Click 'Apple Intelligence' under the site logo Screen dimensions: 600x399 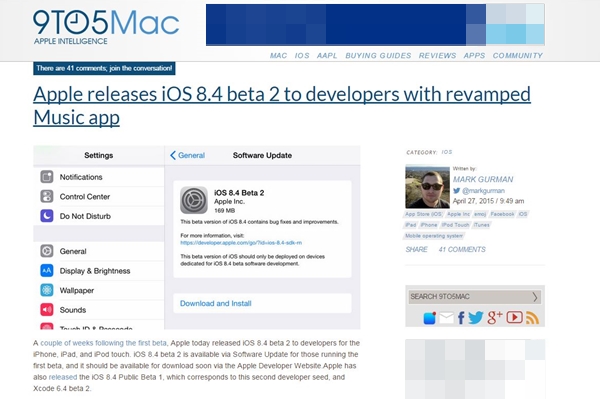(x=71, y=41)
